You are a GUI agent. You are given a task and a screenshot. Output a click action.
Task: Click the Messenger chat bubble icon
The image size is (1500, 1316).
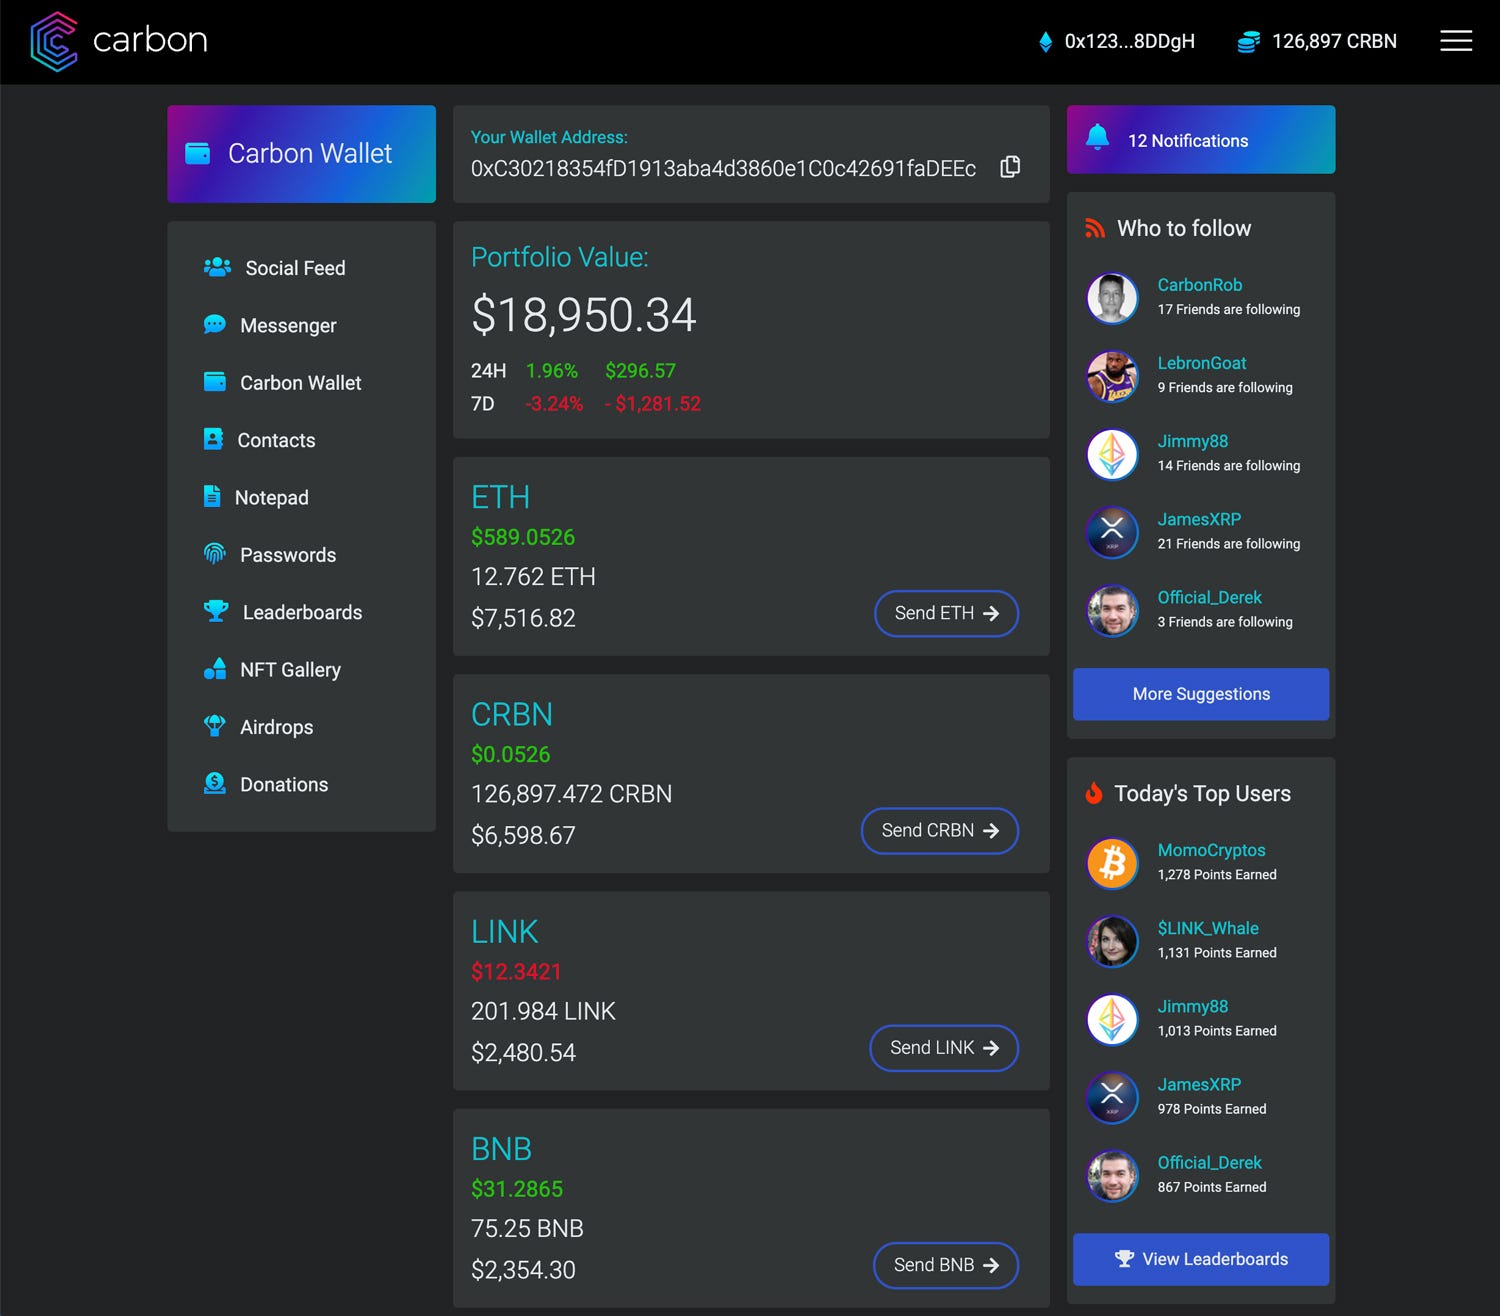(214, 324)
